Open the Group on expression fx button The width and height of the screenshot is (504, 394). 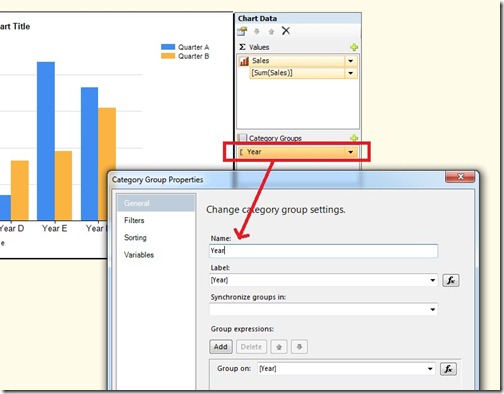coord(448,369)
